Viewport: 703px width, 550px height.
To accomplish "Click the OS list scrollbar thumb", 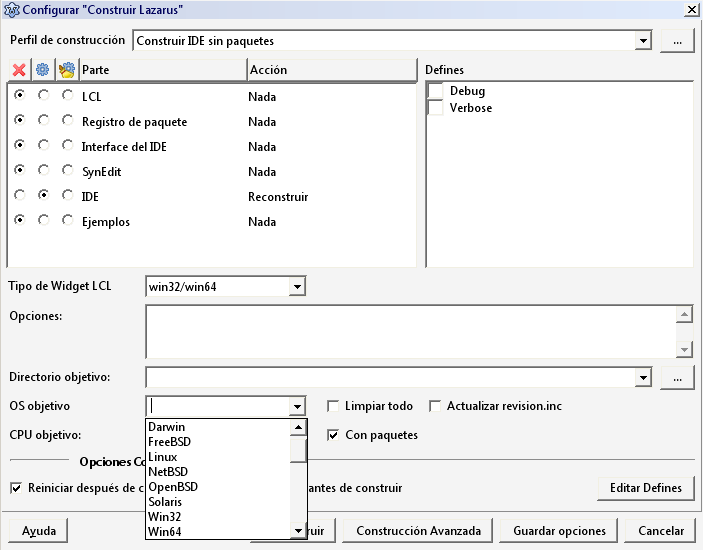I will 298,450.
